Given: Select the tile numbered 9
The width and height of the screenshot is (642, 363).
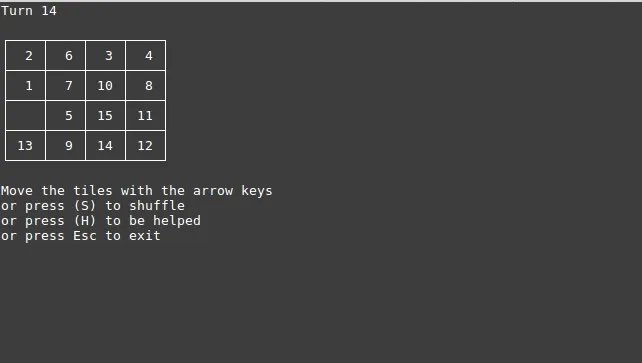Looking at the screenshot, I should click(x=66, y=146).
